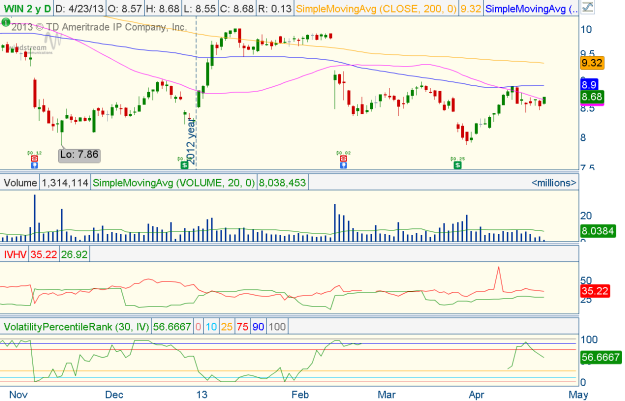
Task: Click the blue event icon in early November
Action: [x=33, y=164]
